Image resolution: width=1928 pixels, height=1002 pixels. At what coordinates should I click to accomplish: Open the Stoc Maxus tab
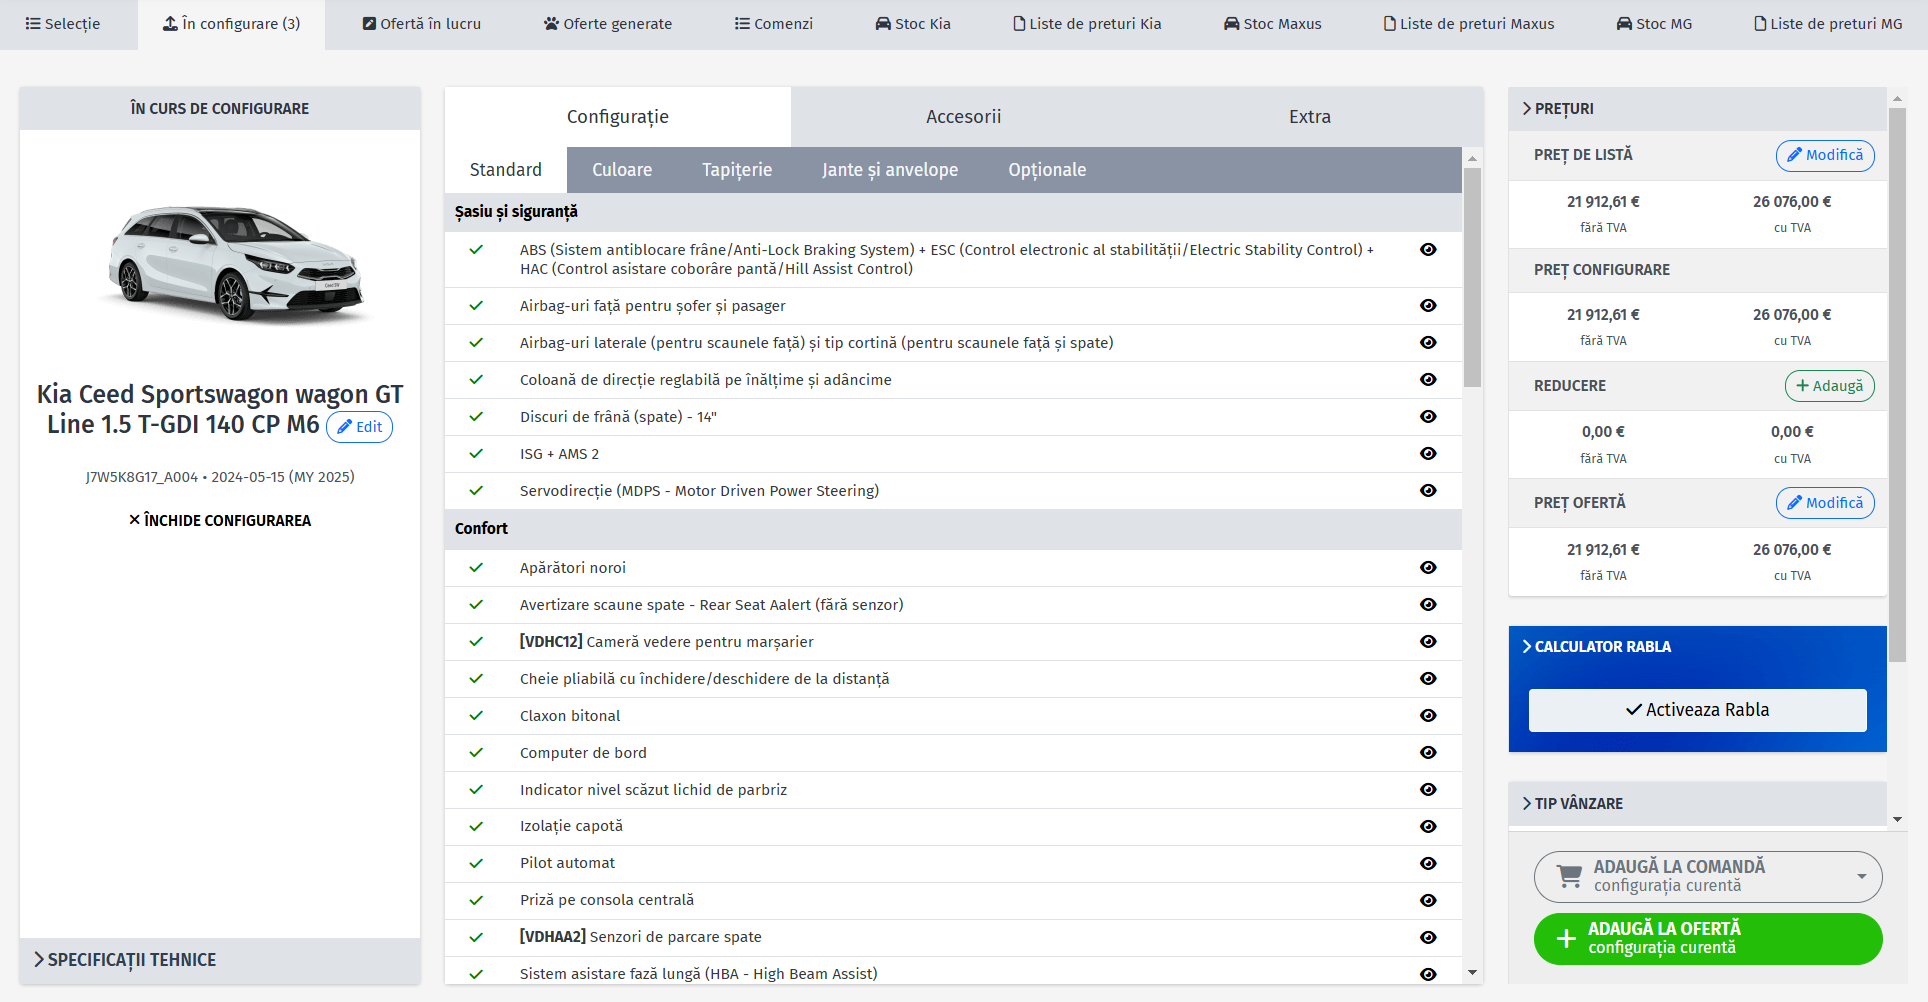point(1272,24)
